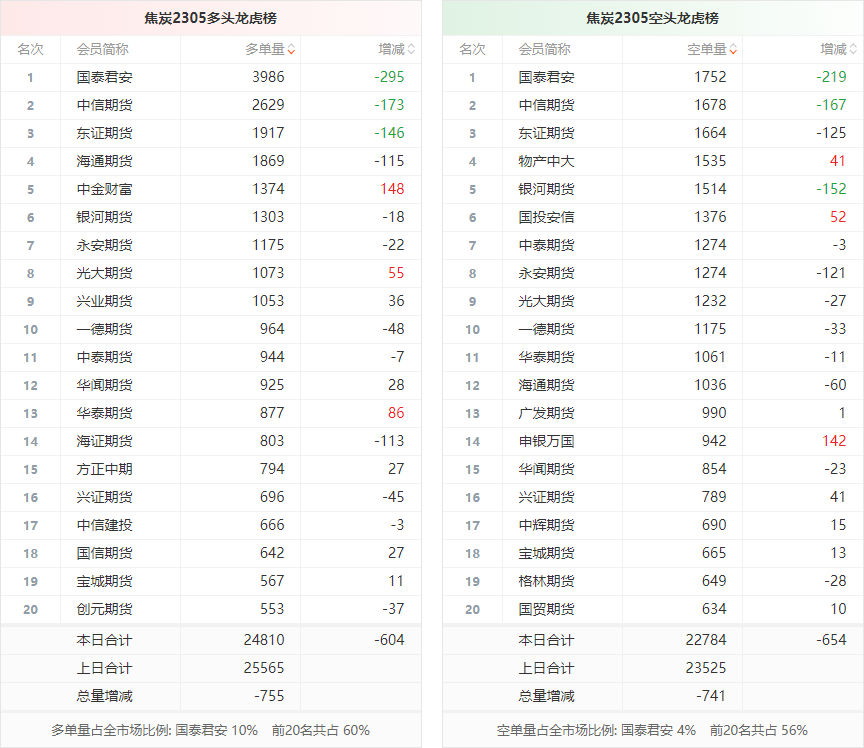This screenshot has height=748, width=864.
Task: Select 创元期货 at rank 20
Action: point(104,609)
